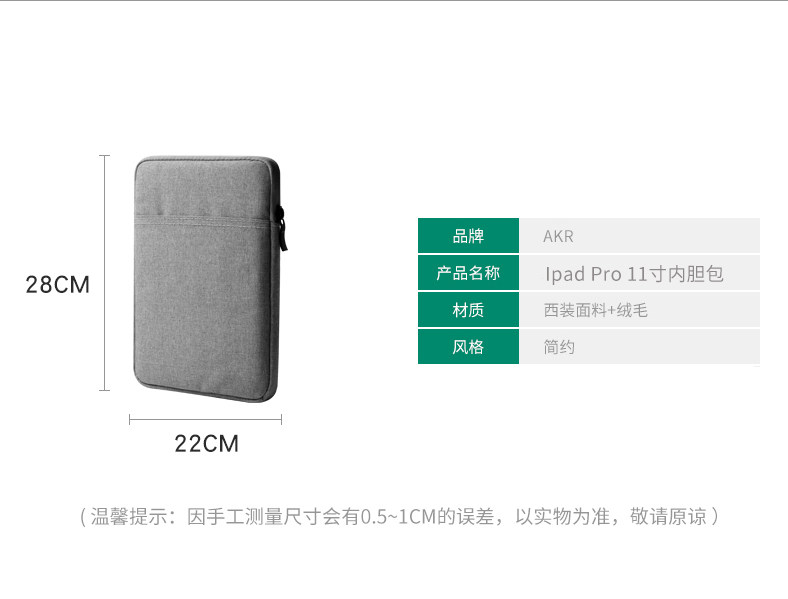Viewport: 788px width, 599px height.
Task: Click the horizontal width dimension line
Action: 206,420
